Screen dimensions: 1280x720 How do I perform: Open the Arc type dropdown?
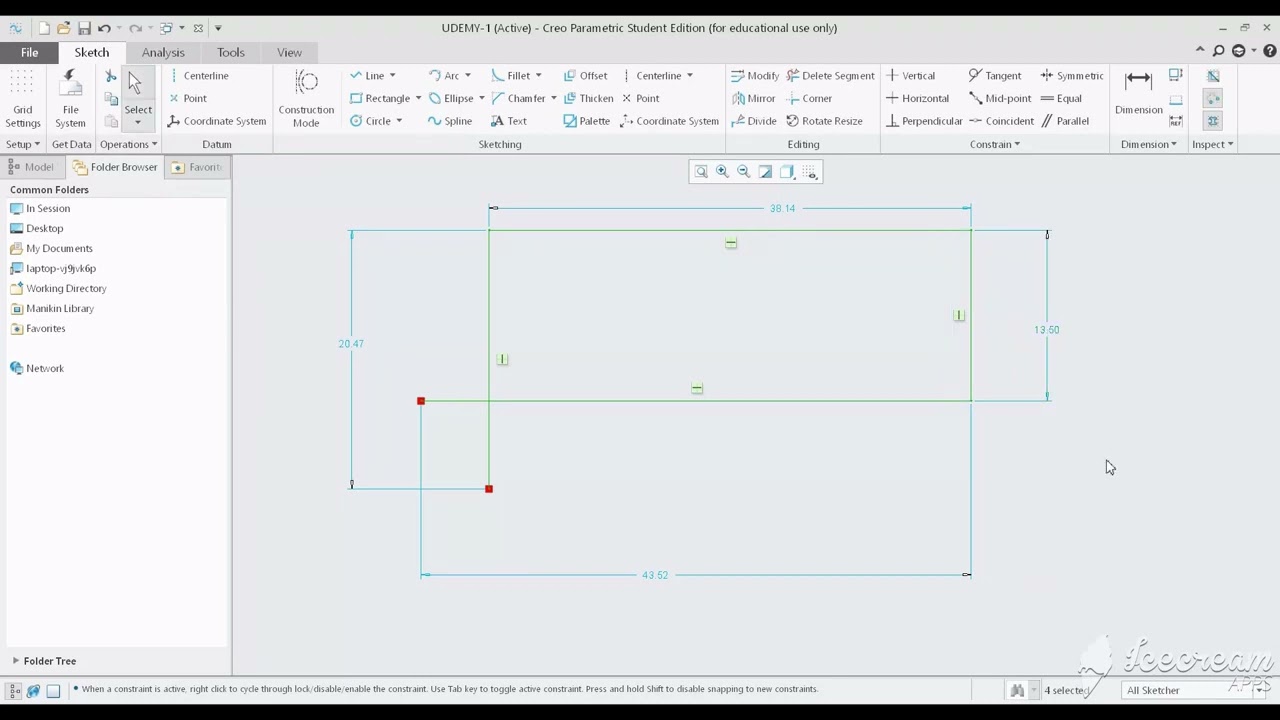coord(467,76)
